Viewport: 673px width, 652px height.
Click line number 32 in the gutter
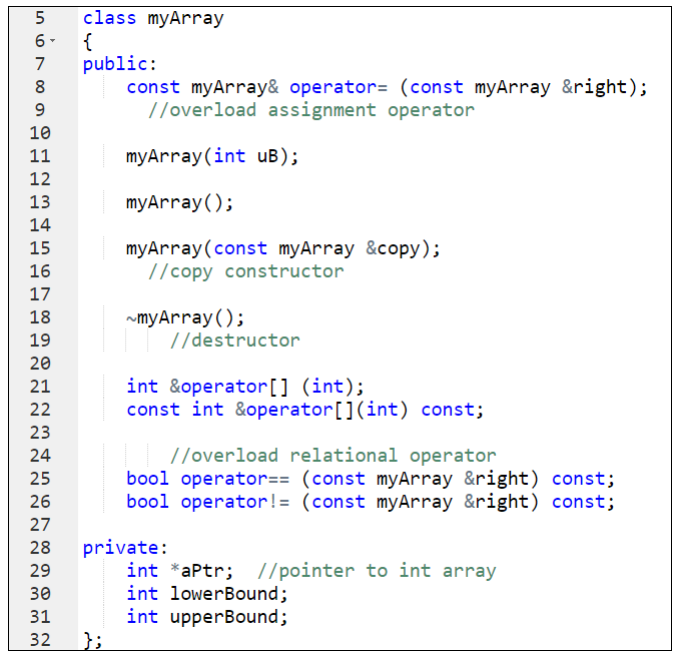pos(40,640)
